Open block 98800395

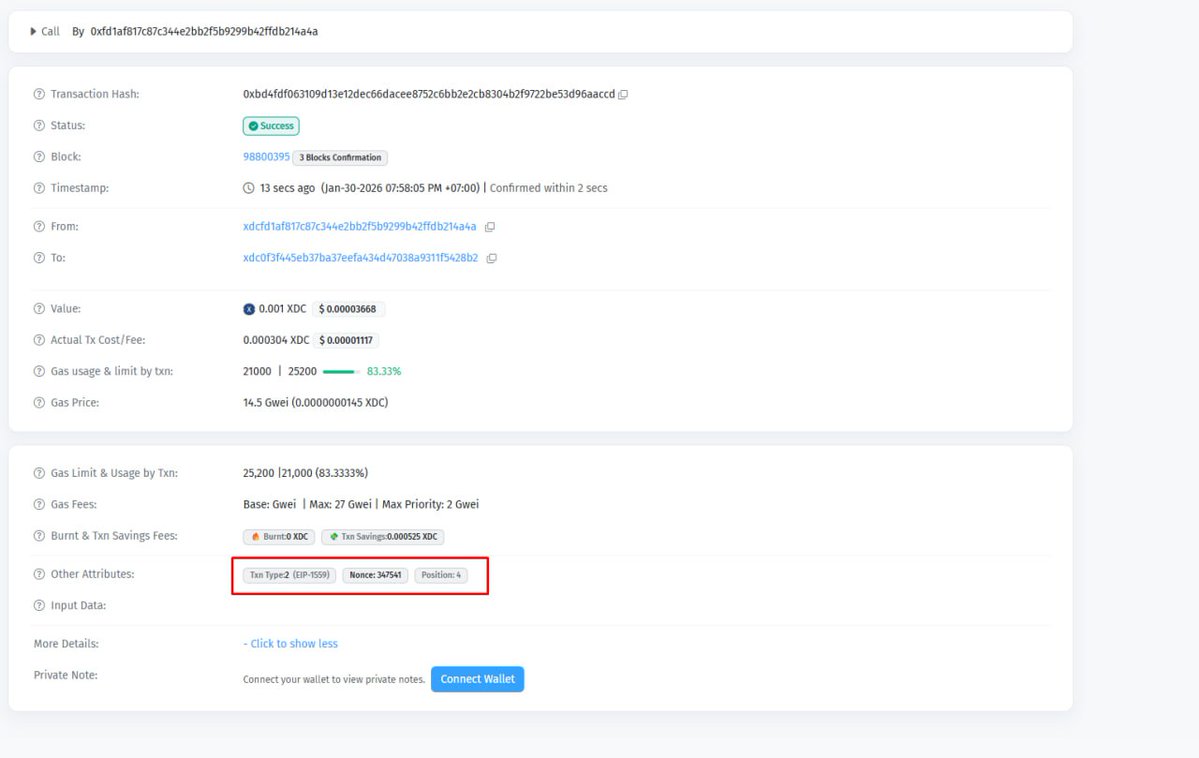[x=266, y=157]
